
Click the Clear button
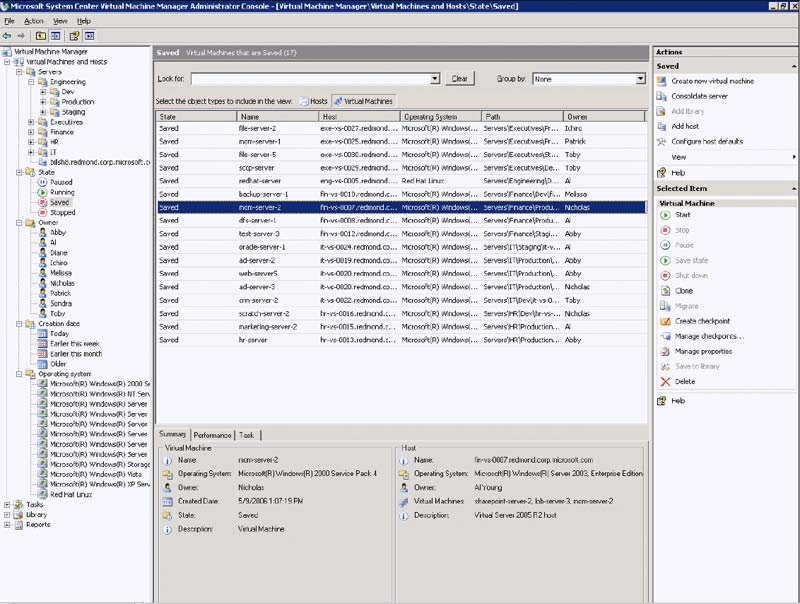click(x=459, y=78)
